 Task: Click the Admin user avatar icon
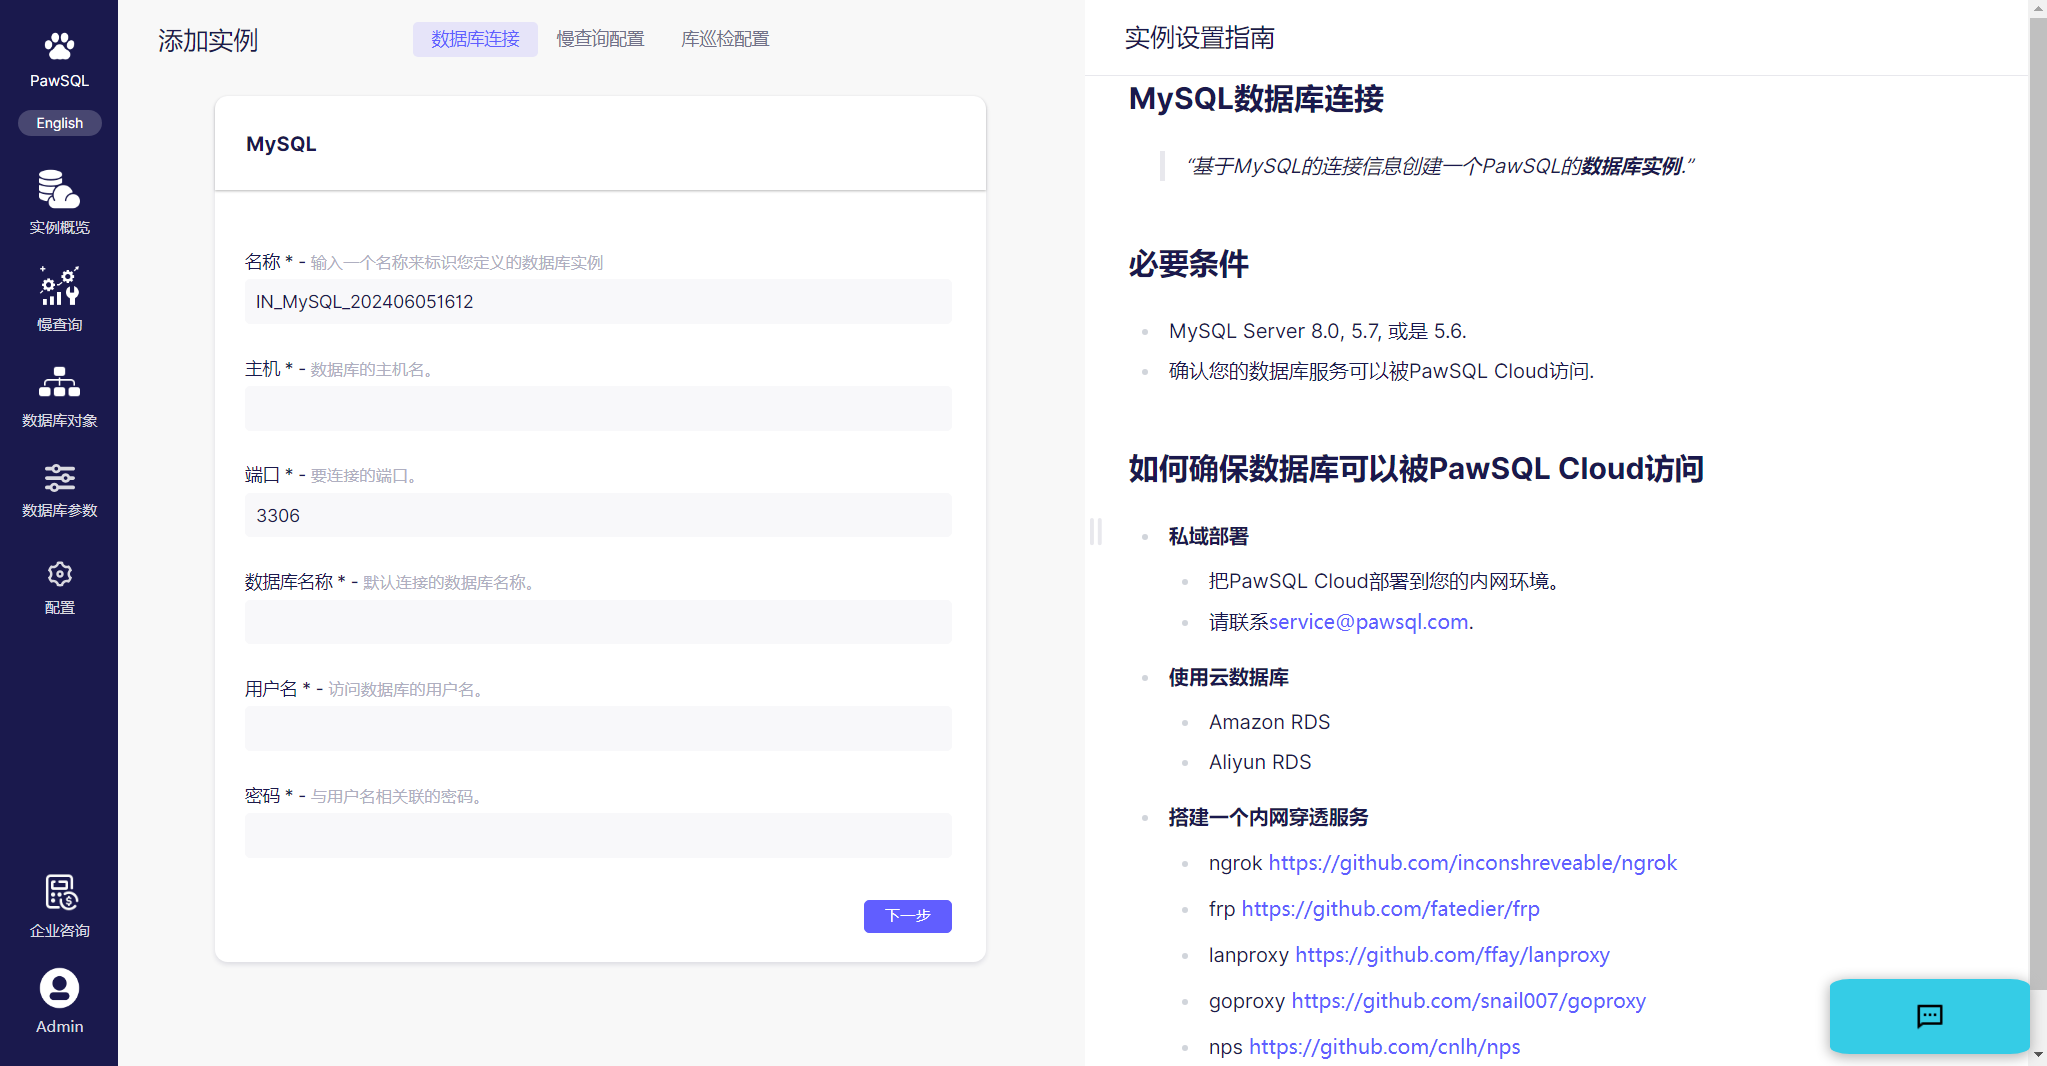(x=59, y=988)
